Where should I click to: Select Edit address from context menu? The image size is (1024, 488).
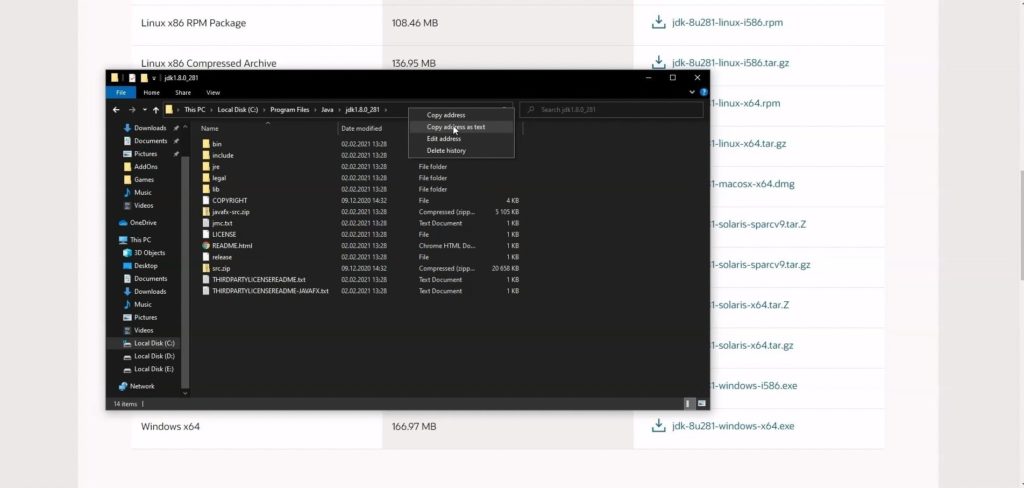point(444,138)
